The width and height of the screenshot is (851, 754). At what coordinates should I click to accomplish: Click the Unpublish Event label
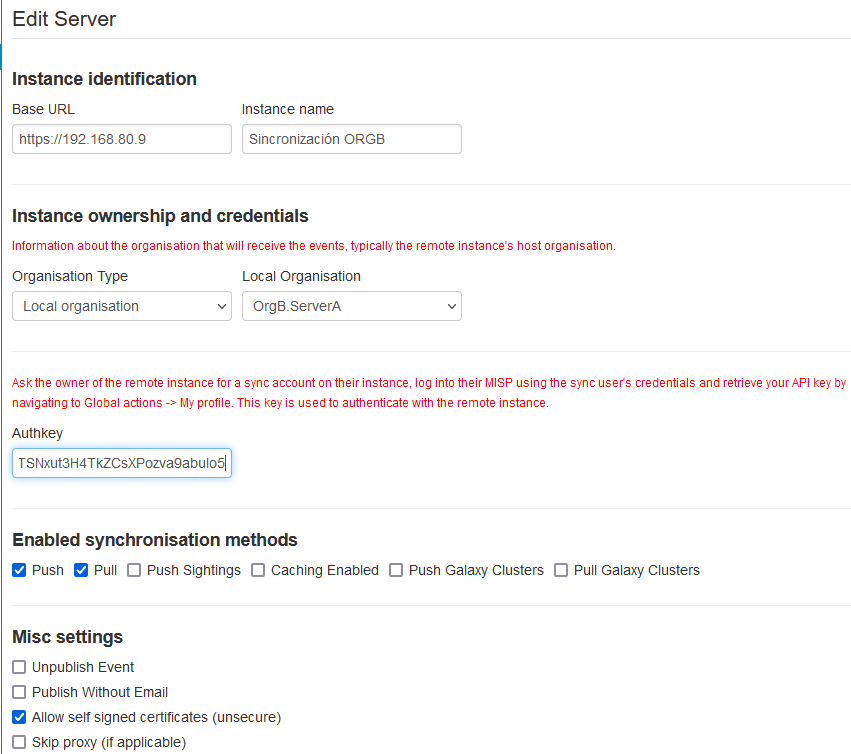[x=83, y=667]
